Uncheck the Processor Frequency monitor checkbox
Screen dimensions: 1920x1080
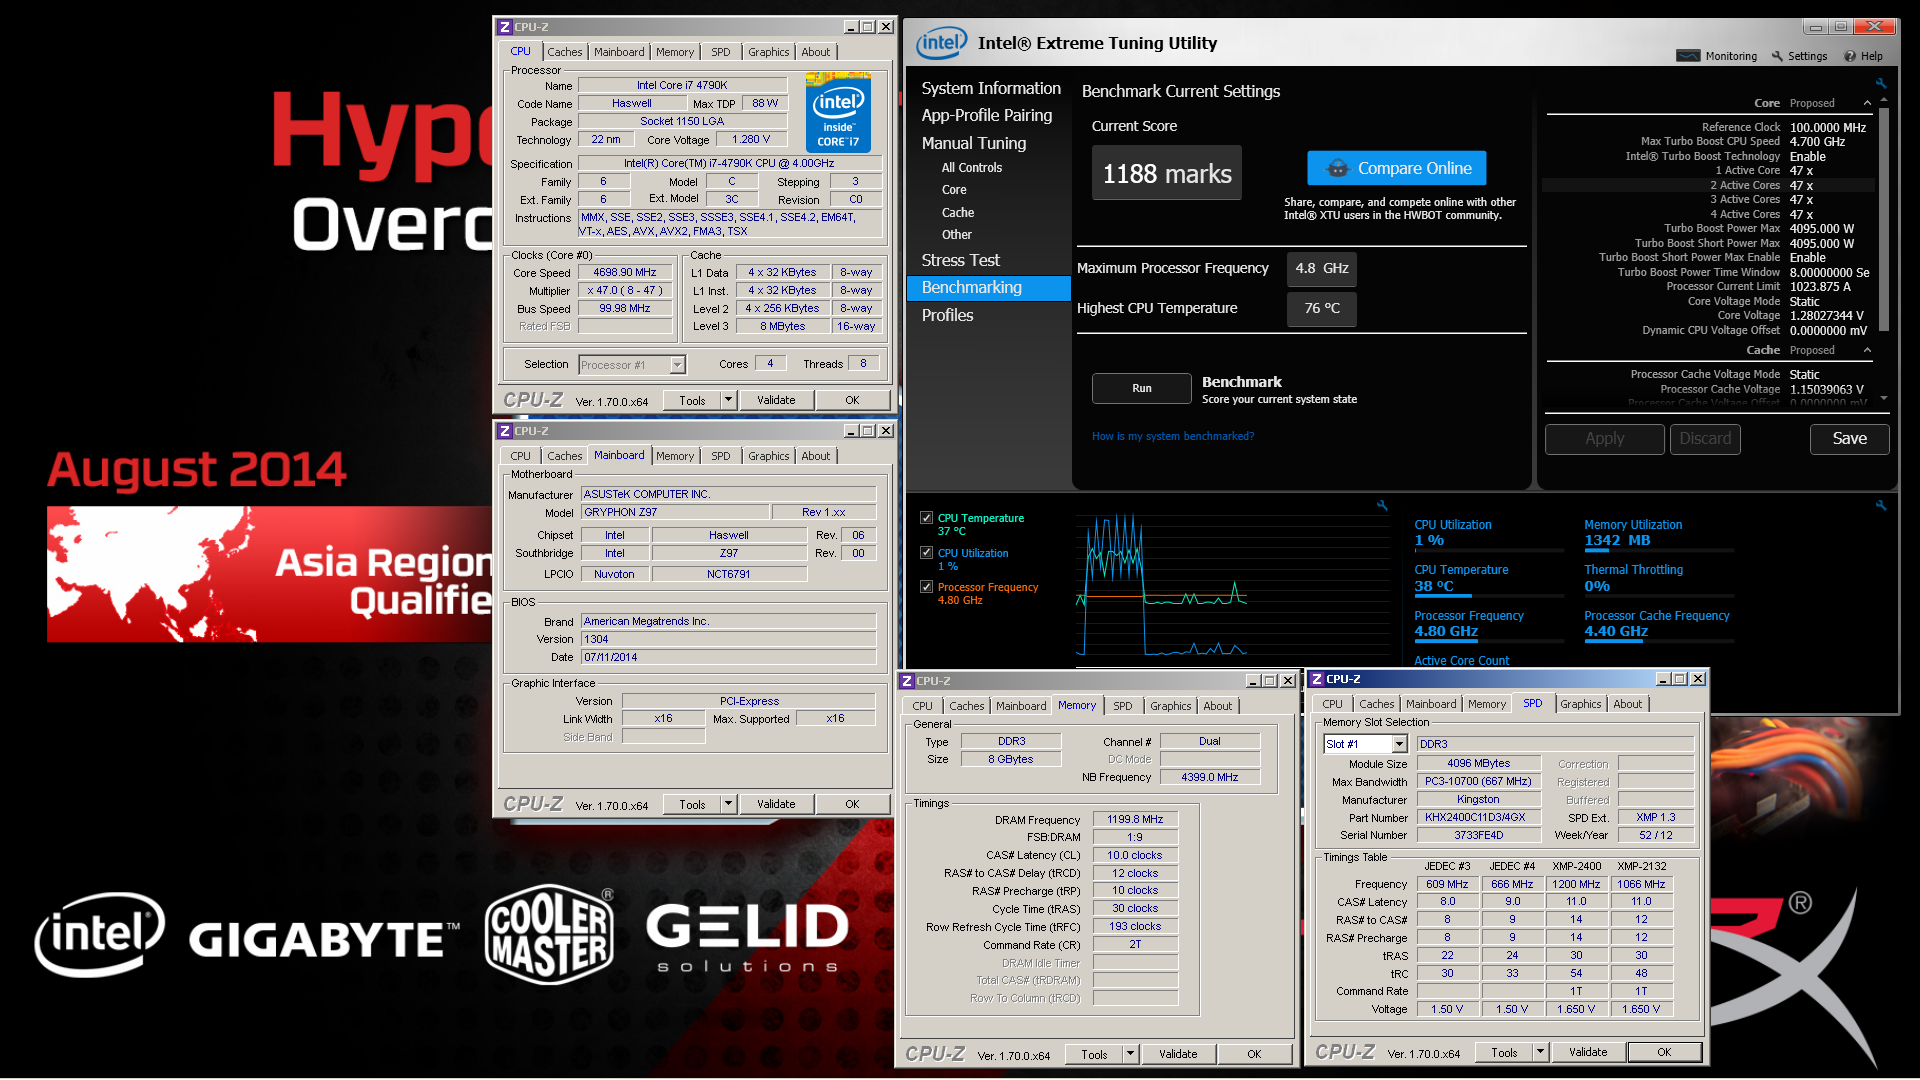point(926,587)
